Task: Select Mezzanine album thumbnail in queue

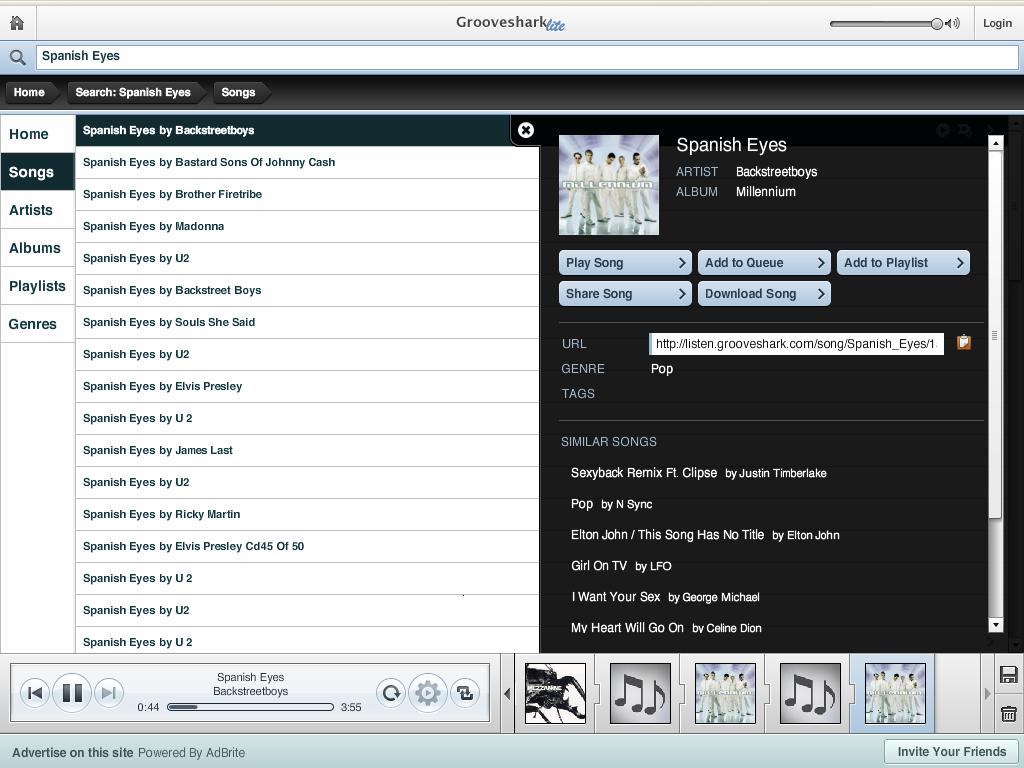Action: (555, 693)
